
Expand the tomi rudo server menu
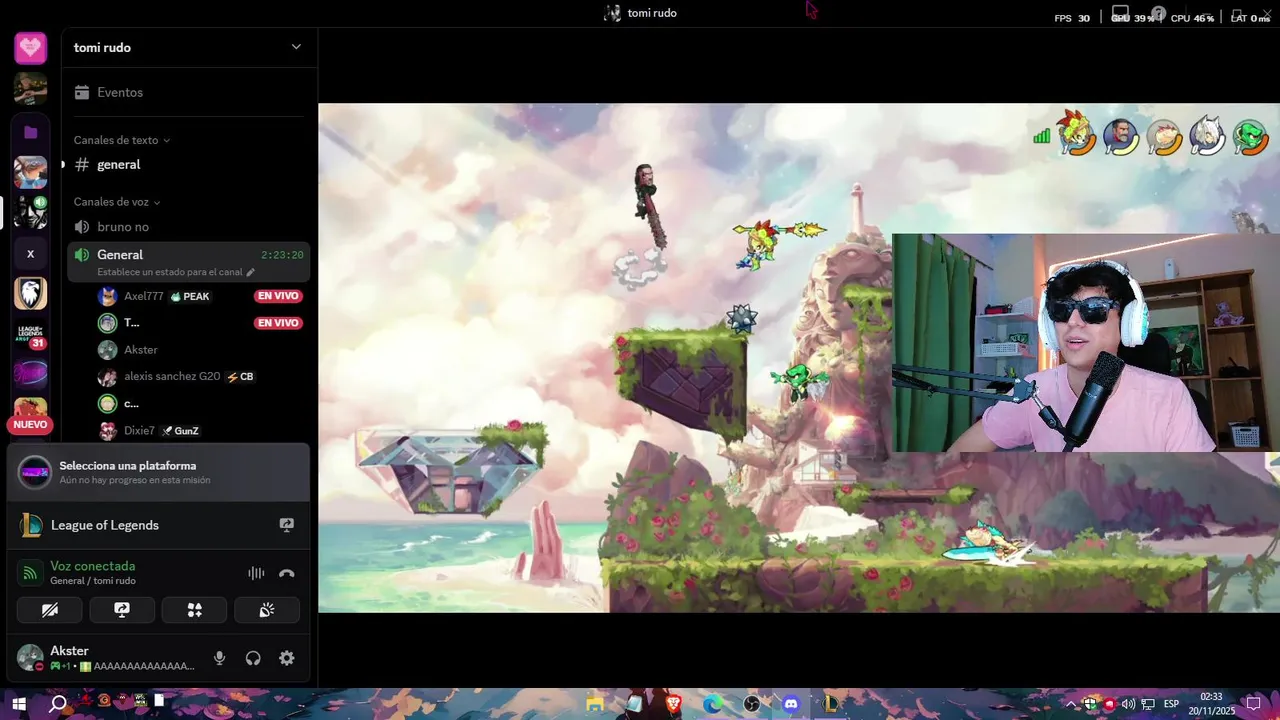click(296, 47)
